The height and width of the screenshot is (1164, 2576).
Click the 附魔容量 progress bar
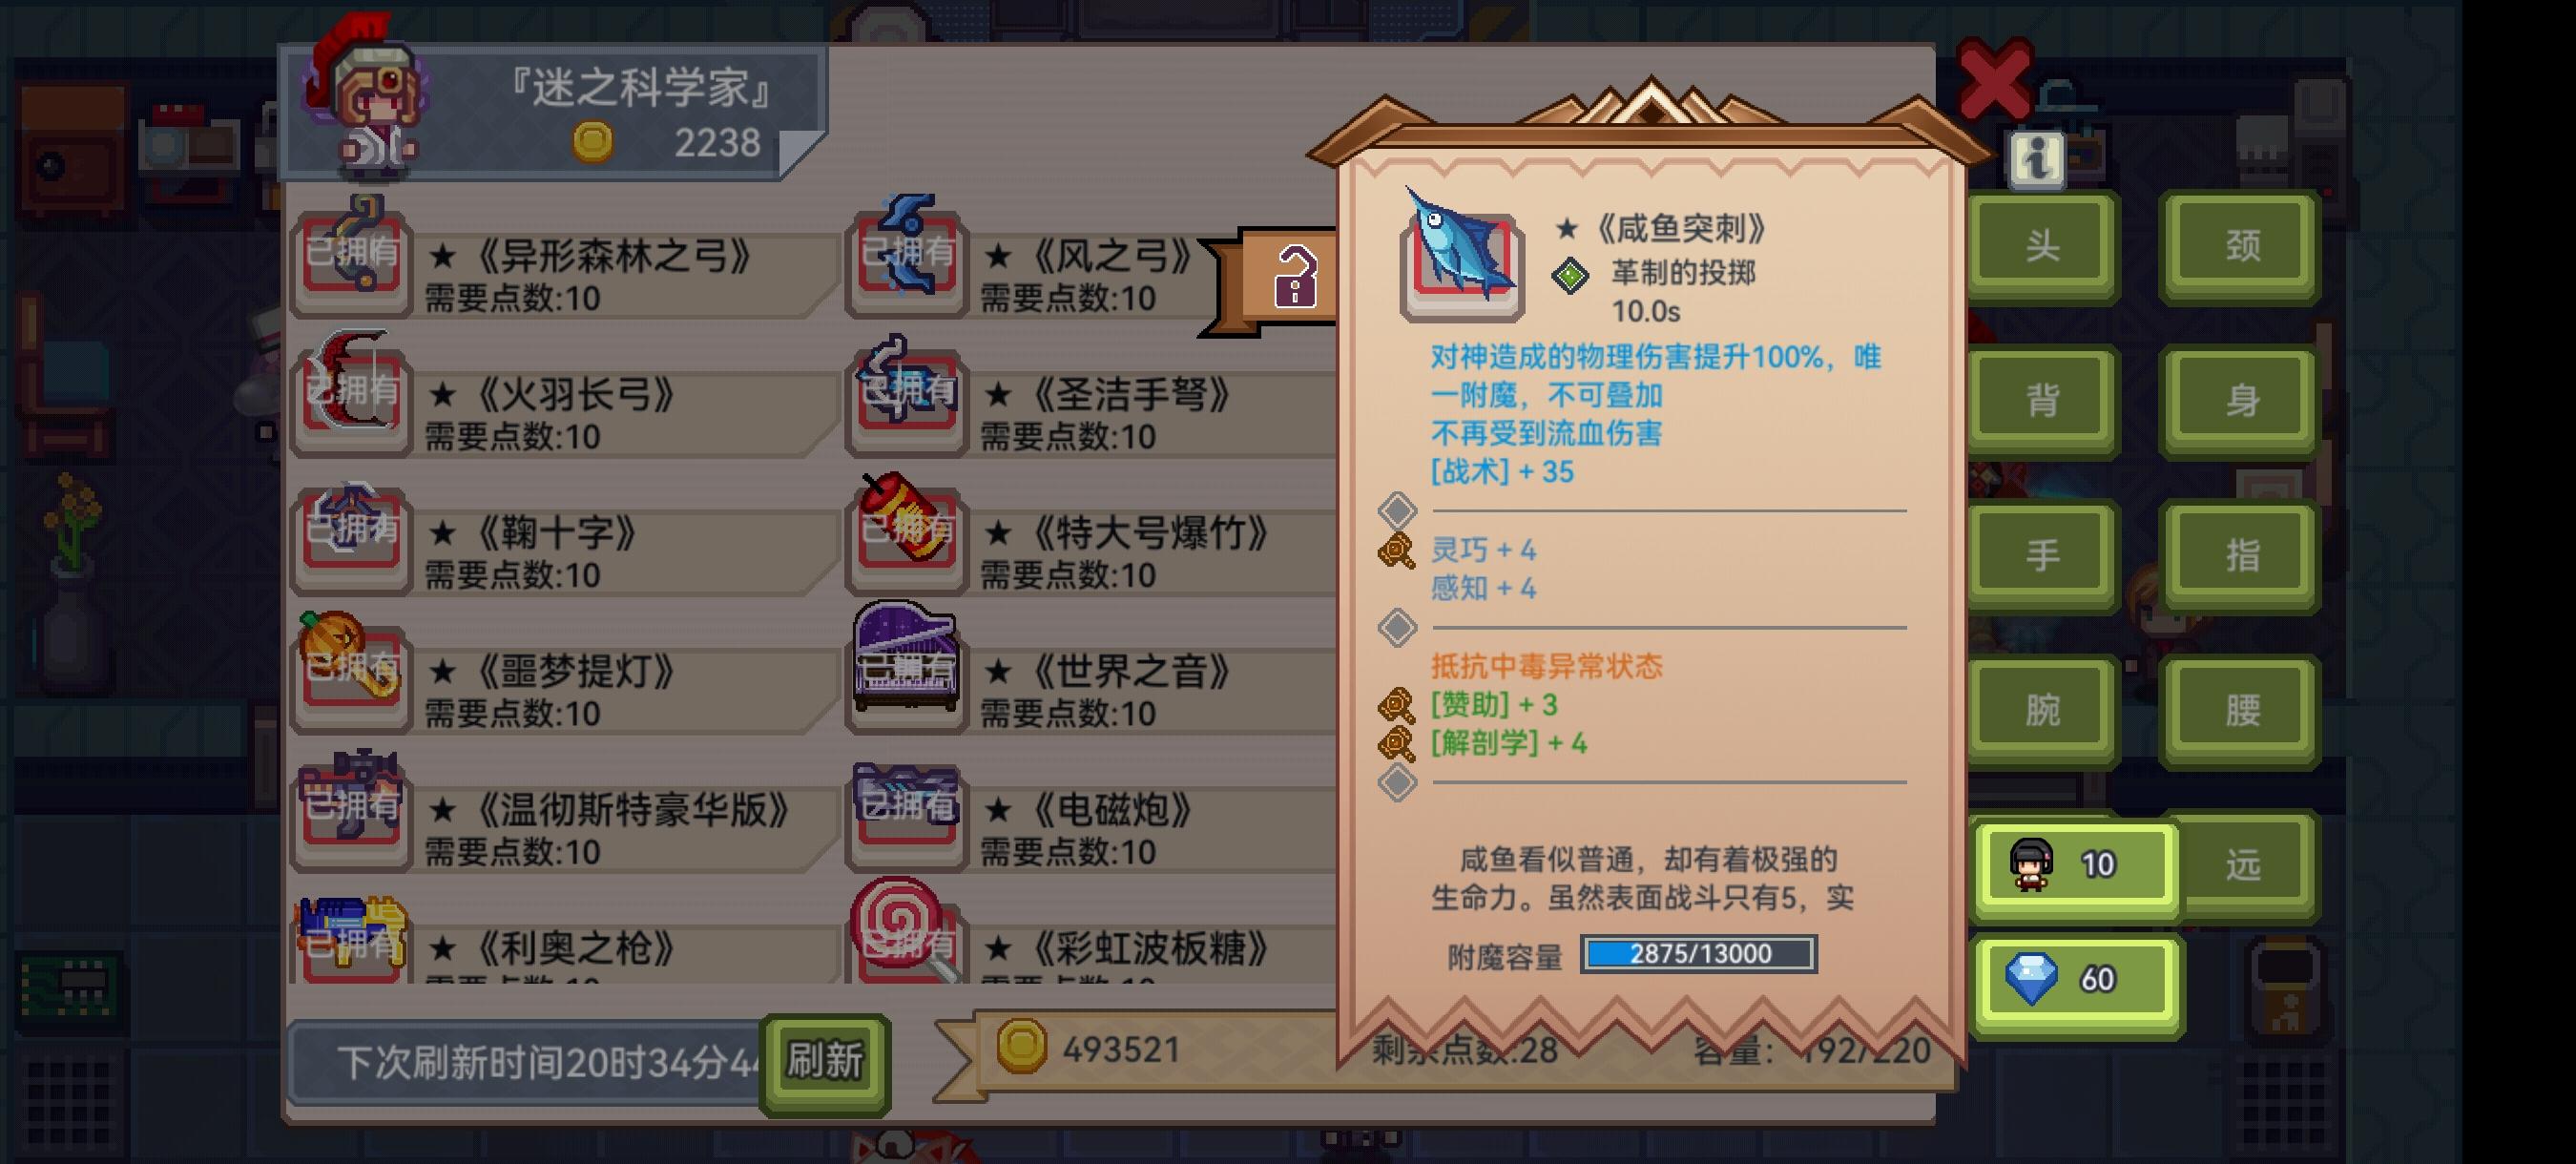1698,954
